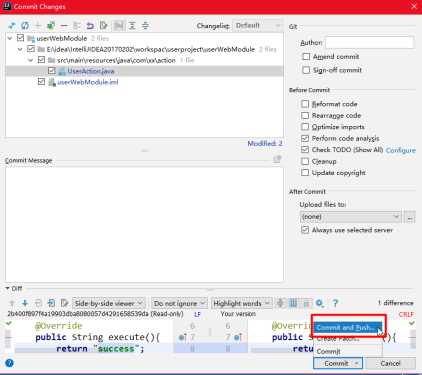Open the Changelist Default dropdown
The image size is (422, 375).
pyautogui.click(x=257, y=25)
